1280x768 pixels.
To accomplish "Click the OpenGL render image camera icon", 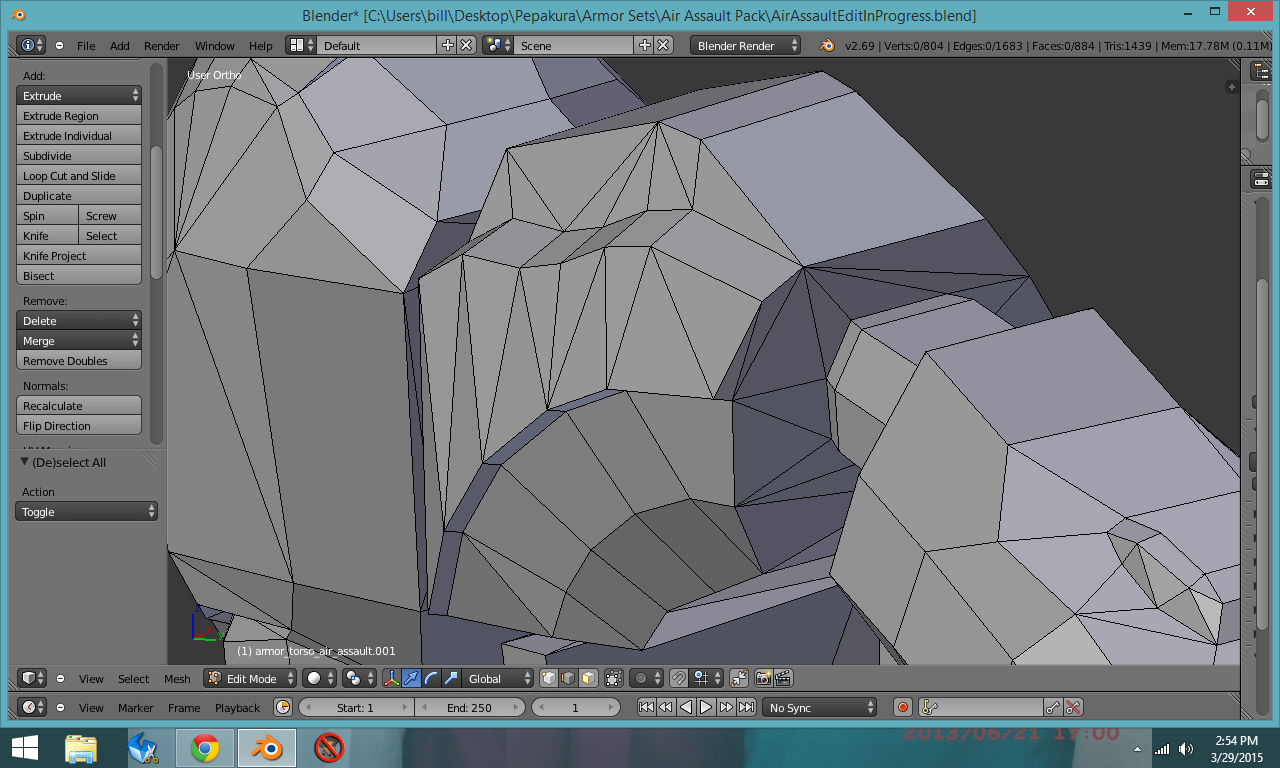I will pyautogui.click(x=764, y=678).
